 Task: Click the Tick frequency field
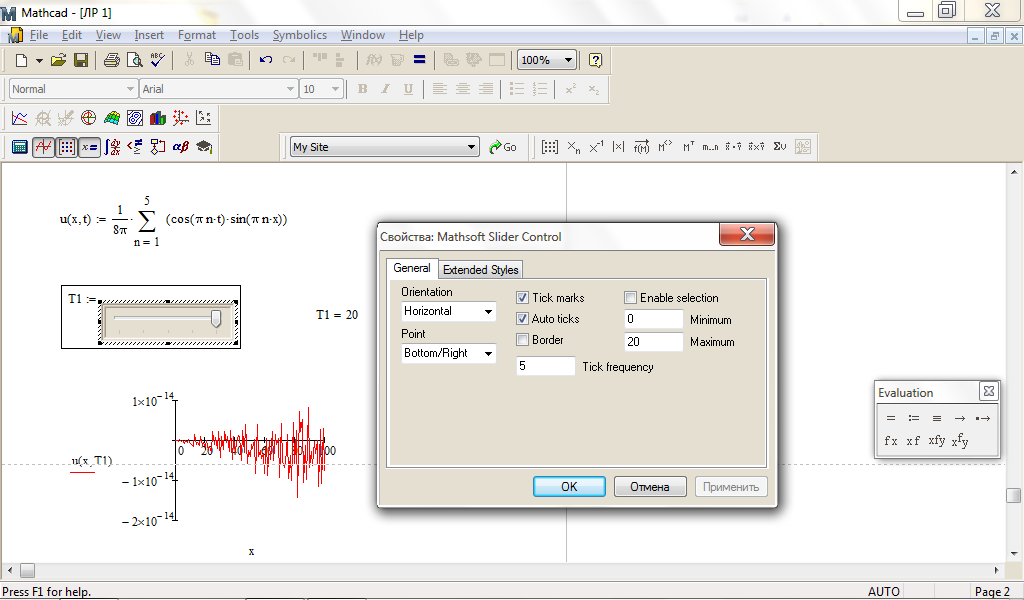[x=546, y=366]
